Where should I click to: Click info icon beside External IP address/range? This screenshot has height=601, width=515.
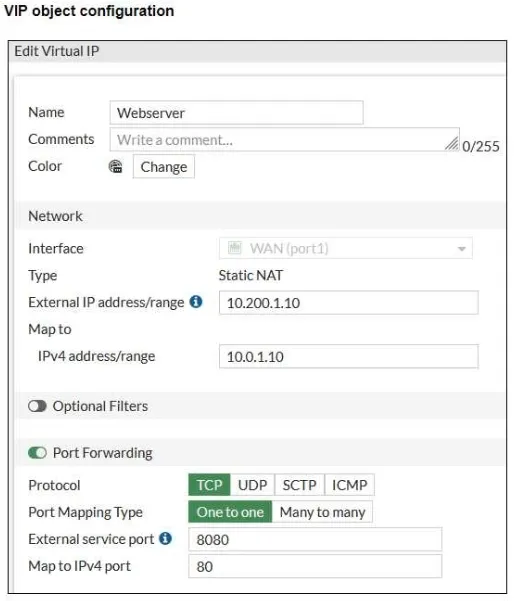coord(196,302)
